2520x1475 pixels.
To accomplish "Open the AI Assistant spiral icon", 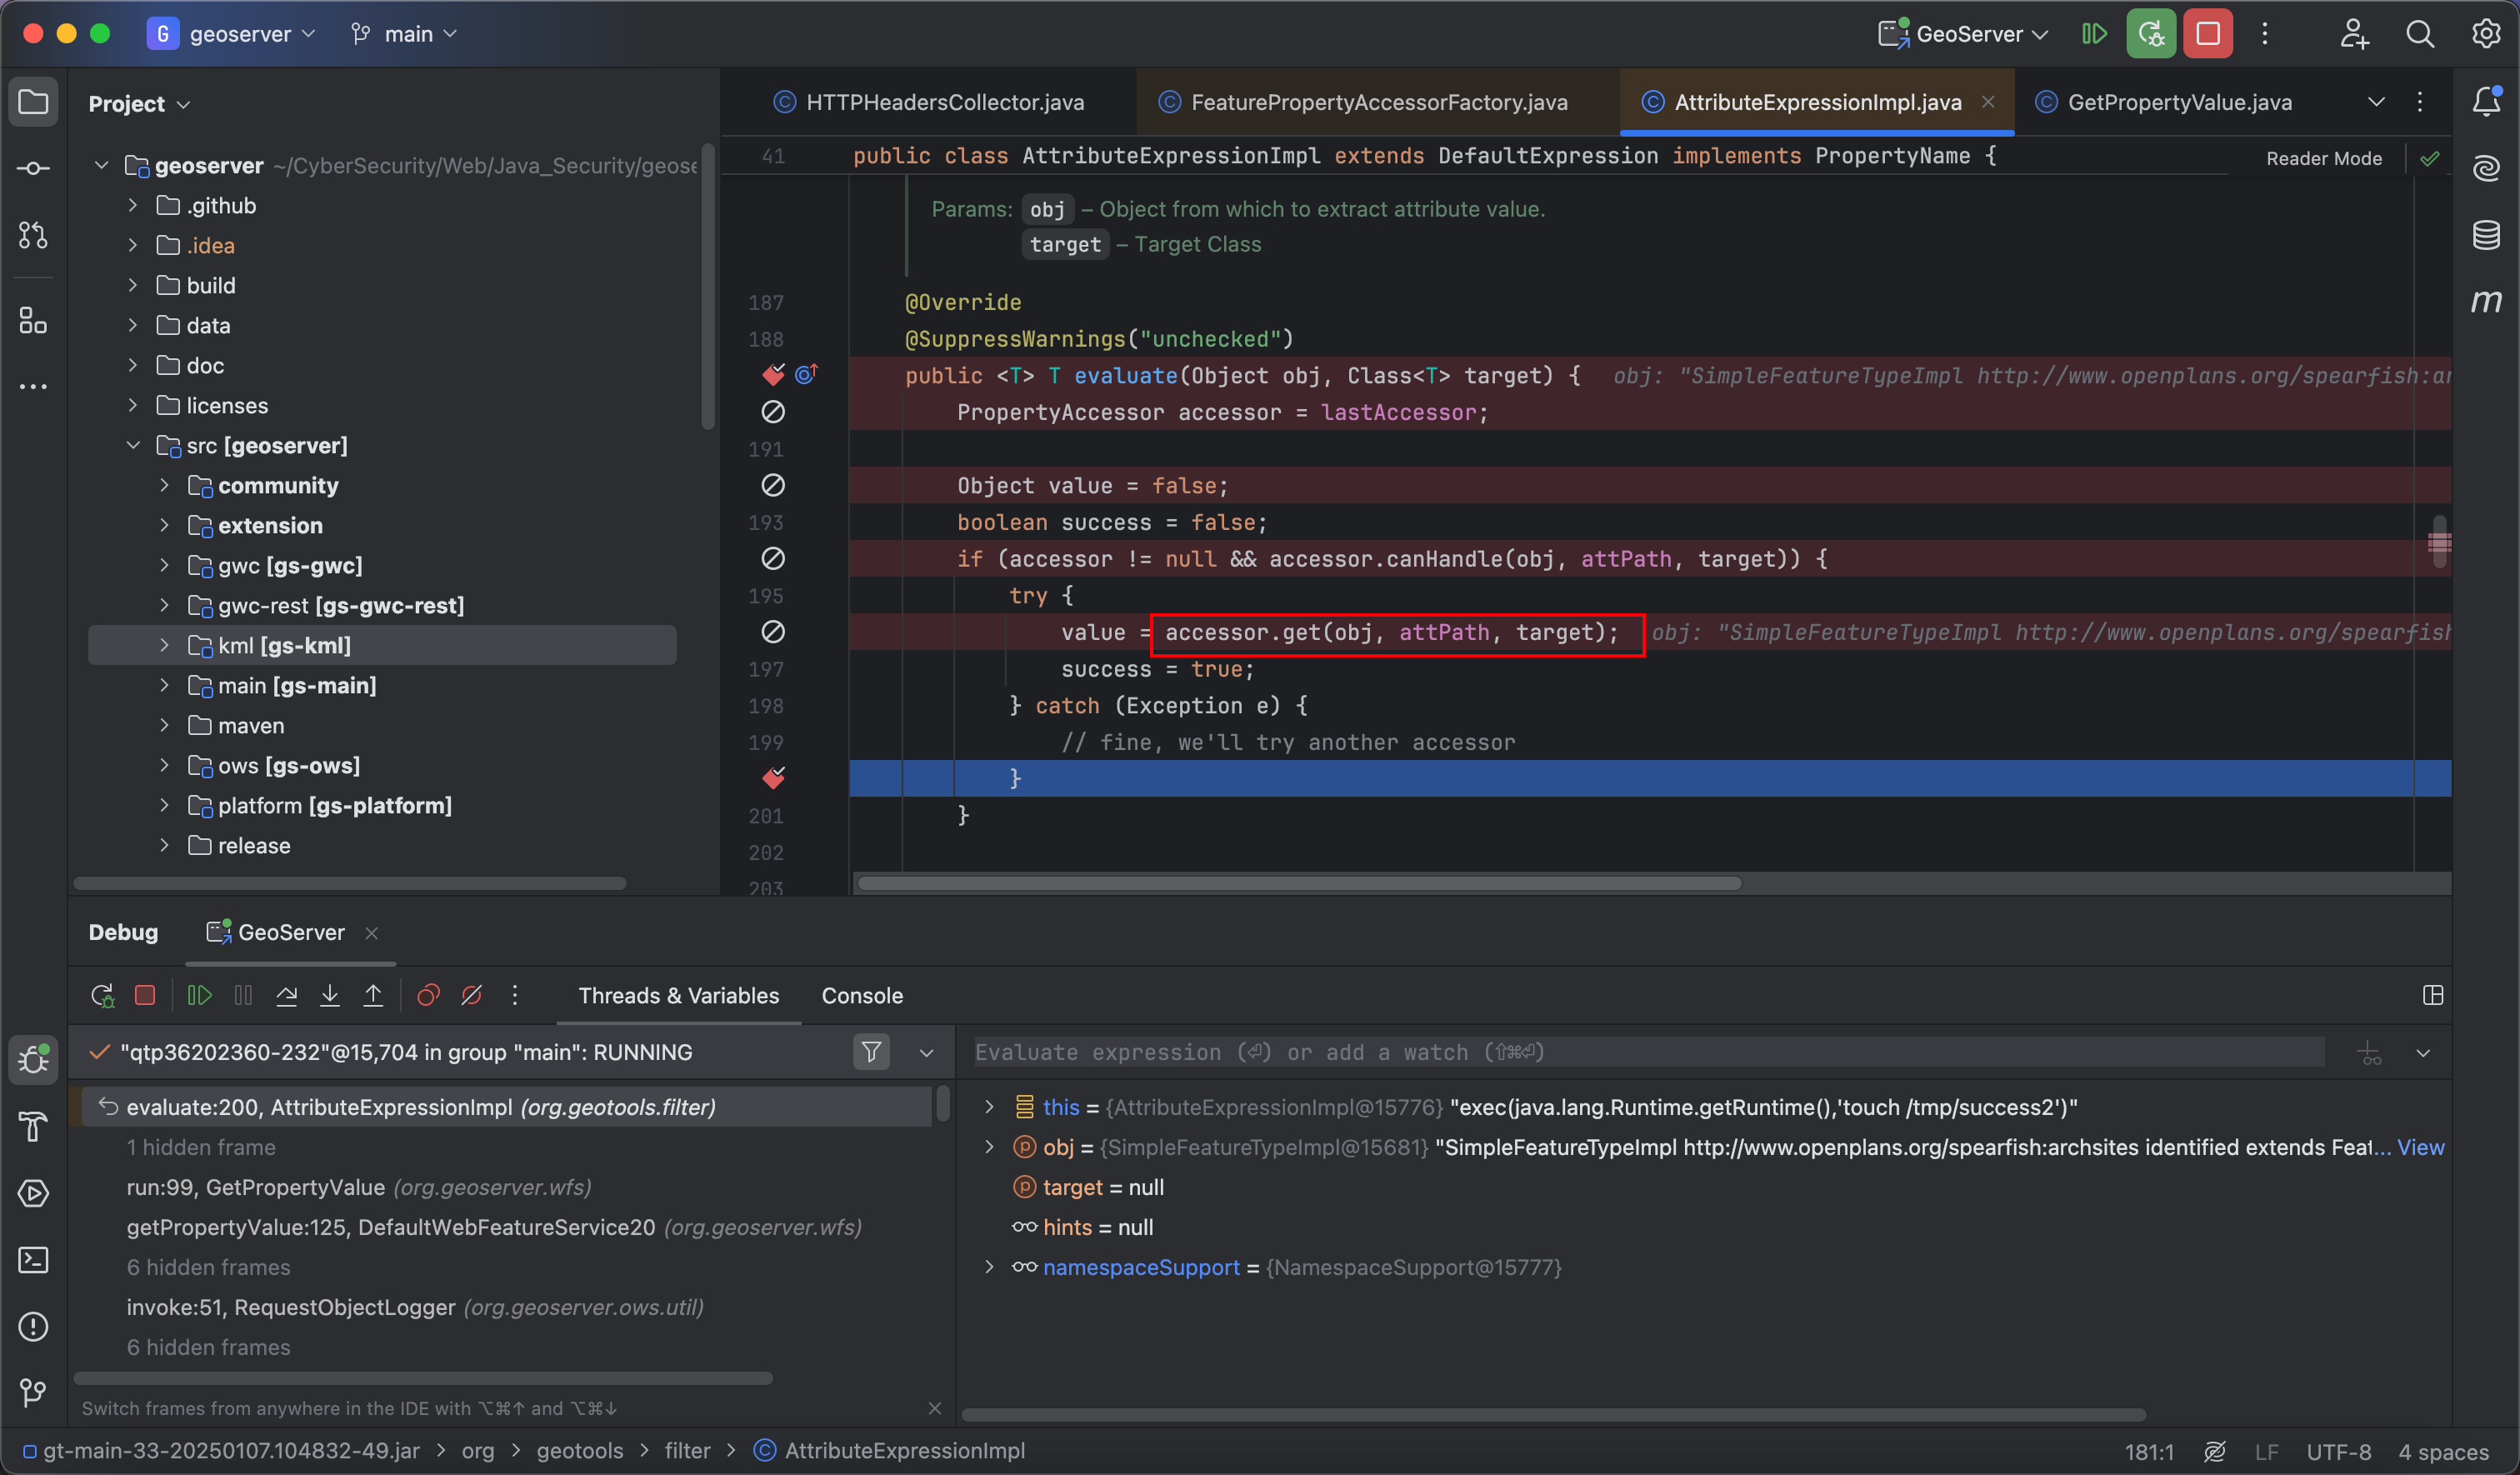I will click(x=2486, y=168).
